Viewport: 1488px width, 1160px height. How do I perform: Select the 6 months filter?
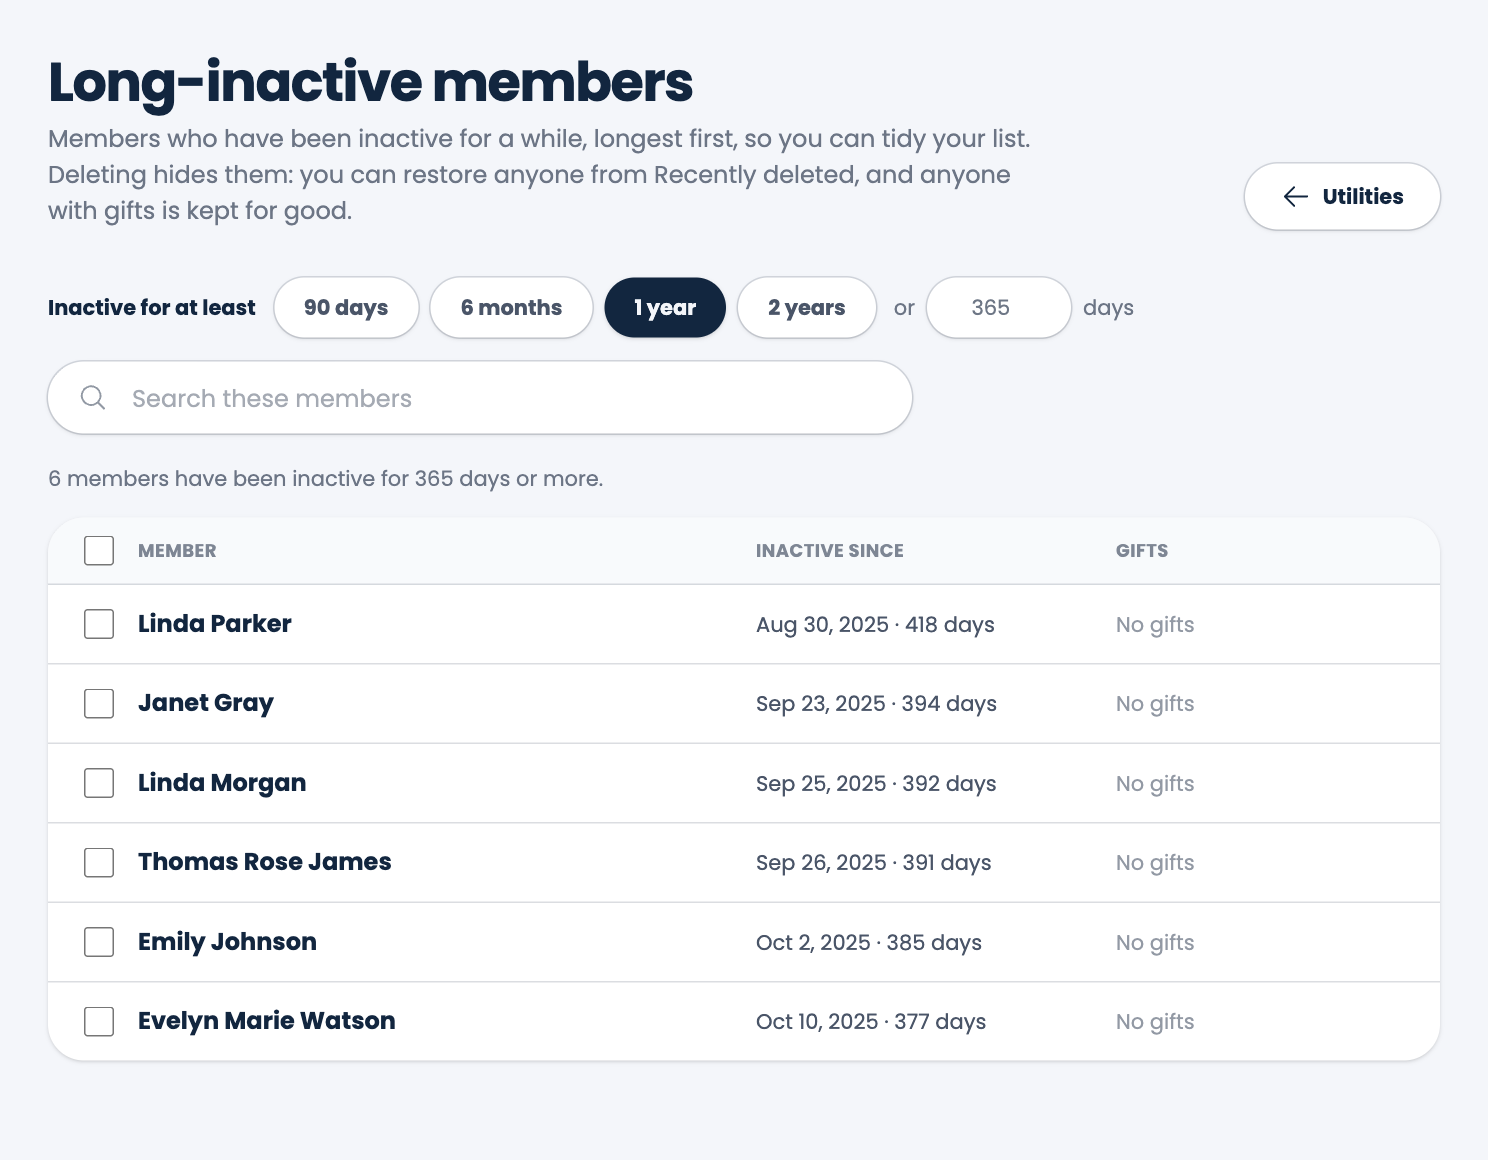tap(511, 308)
